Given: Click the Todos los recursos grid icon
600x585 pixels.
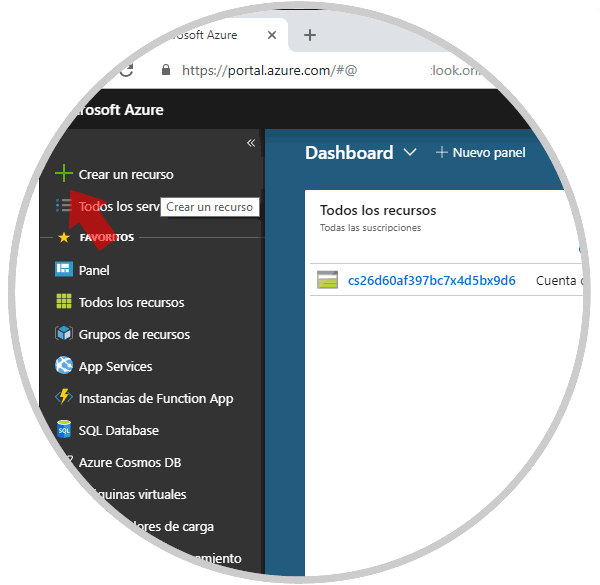Looking at the screenshot, I should tap(64, 301).
